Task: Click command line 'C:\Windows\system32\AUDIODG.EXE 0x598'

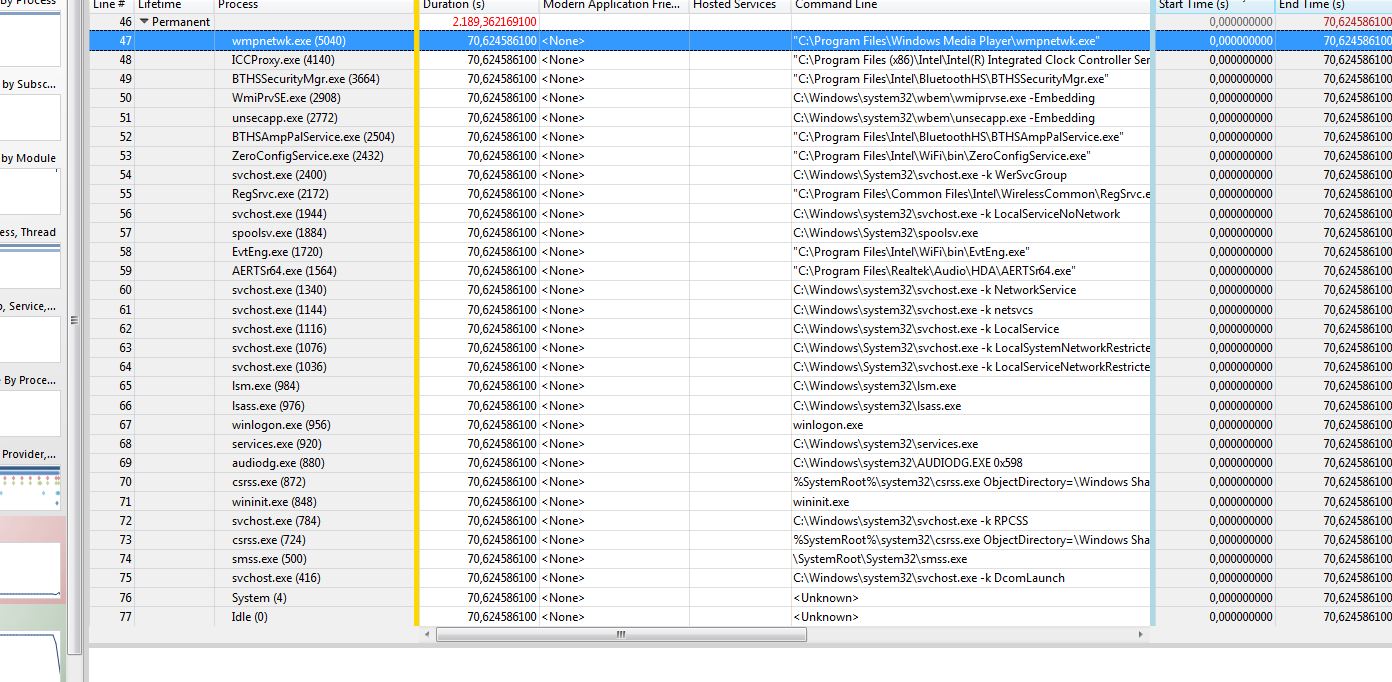Action: 908,463
